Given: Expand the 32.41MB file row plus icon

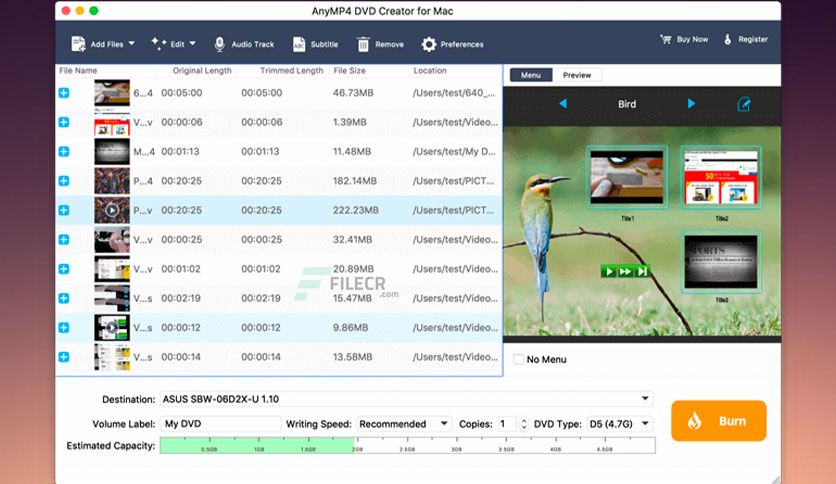Looking at the screenshot, I should (64, 239).
